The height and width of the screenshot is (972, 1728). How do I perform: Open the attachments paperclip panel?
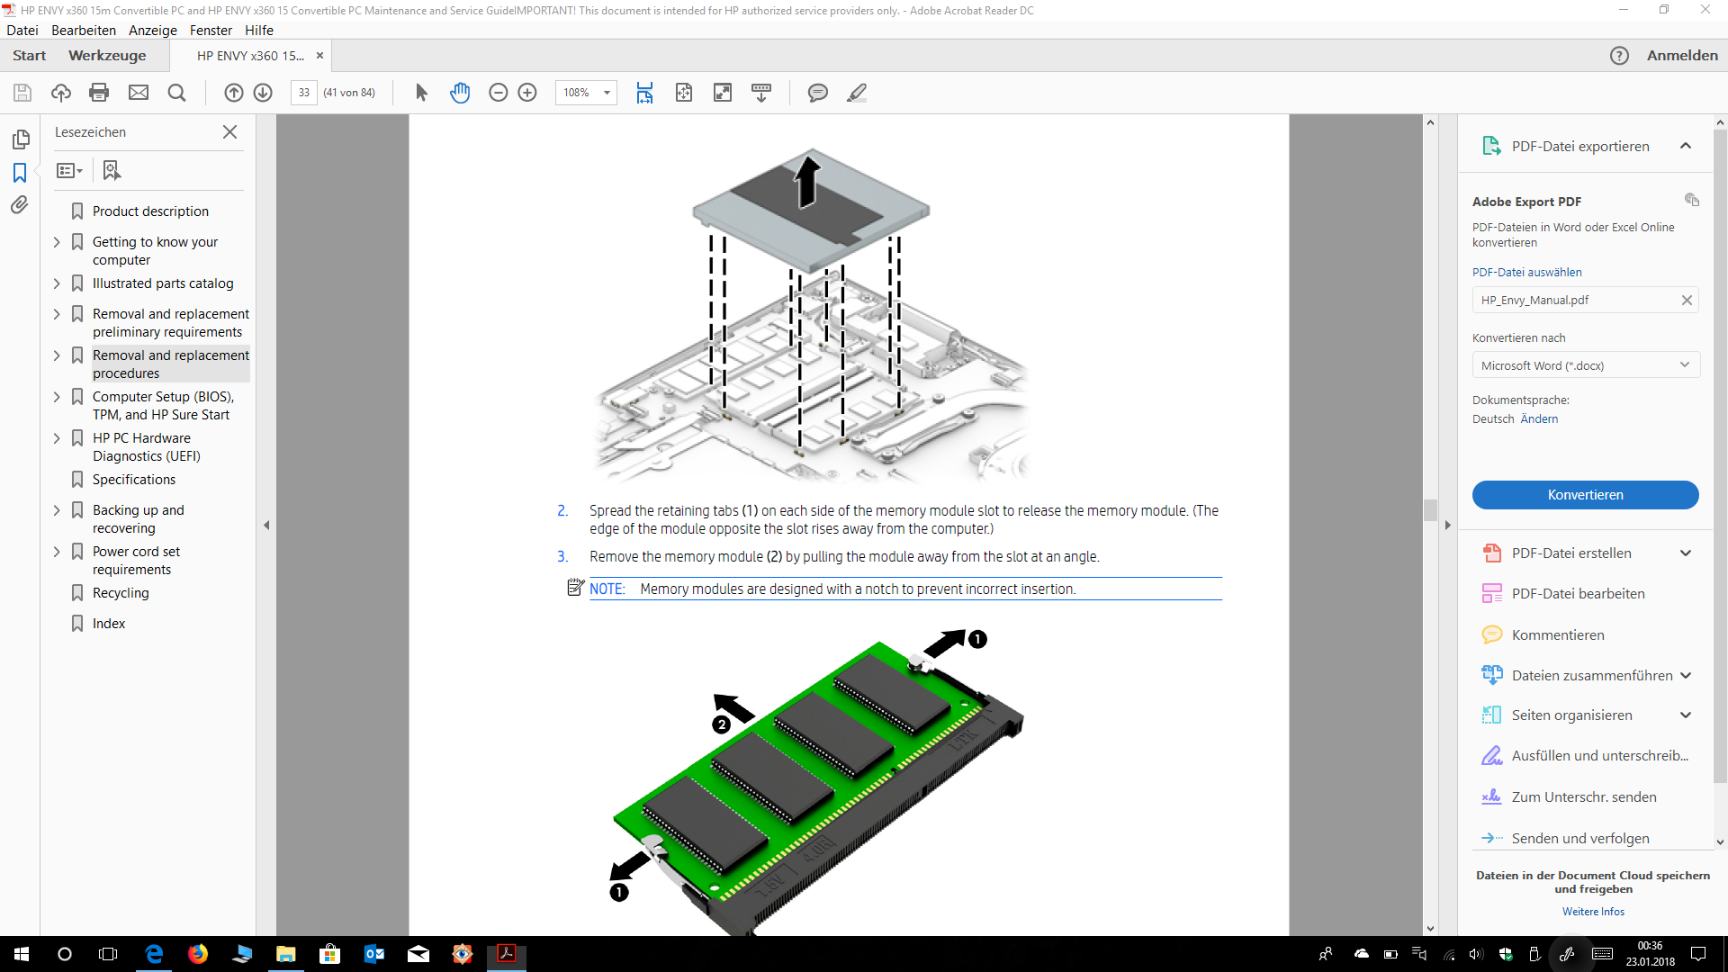(20, 205)
